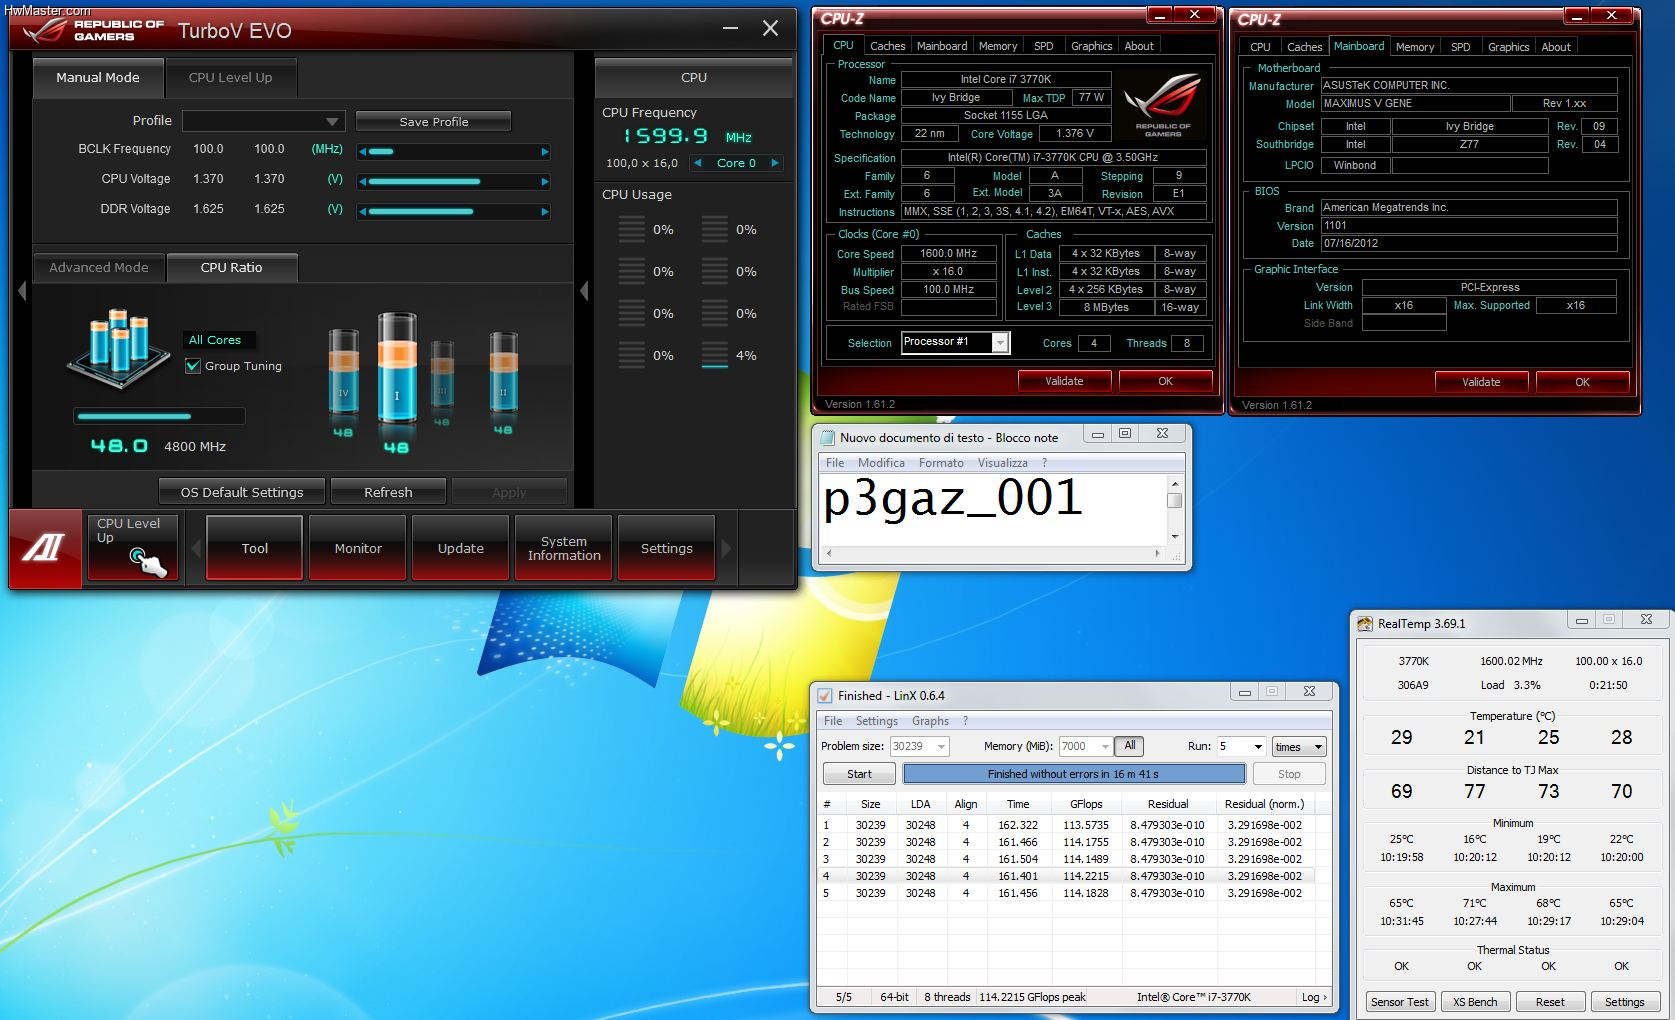
Task: Open Monitor in AI Suite bar
Action: click(358, 548)
